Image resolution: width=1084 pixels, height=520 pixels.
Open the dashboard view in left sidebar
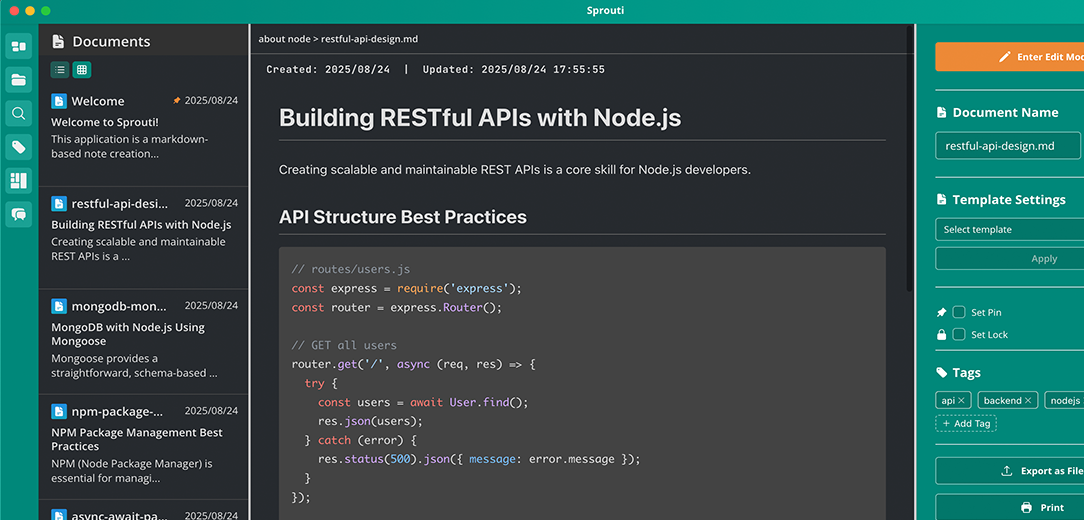coord(18,46)
